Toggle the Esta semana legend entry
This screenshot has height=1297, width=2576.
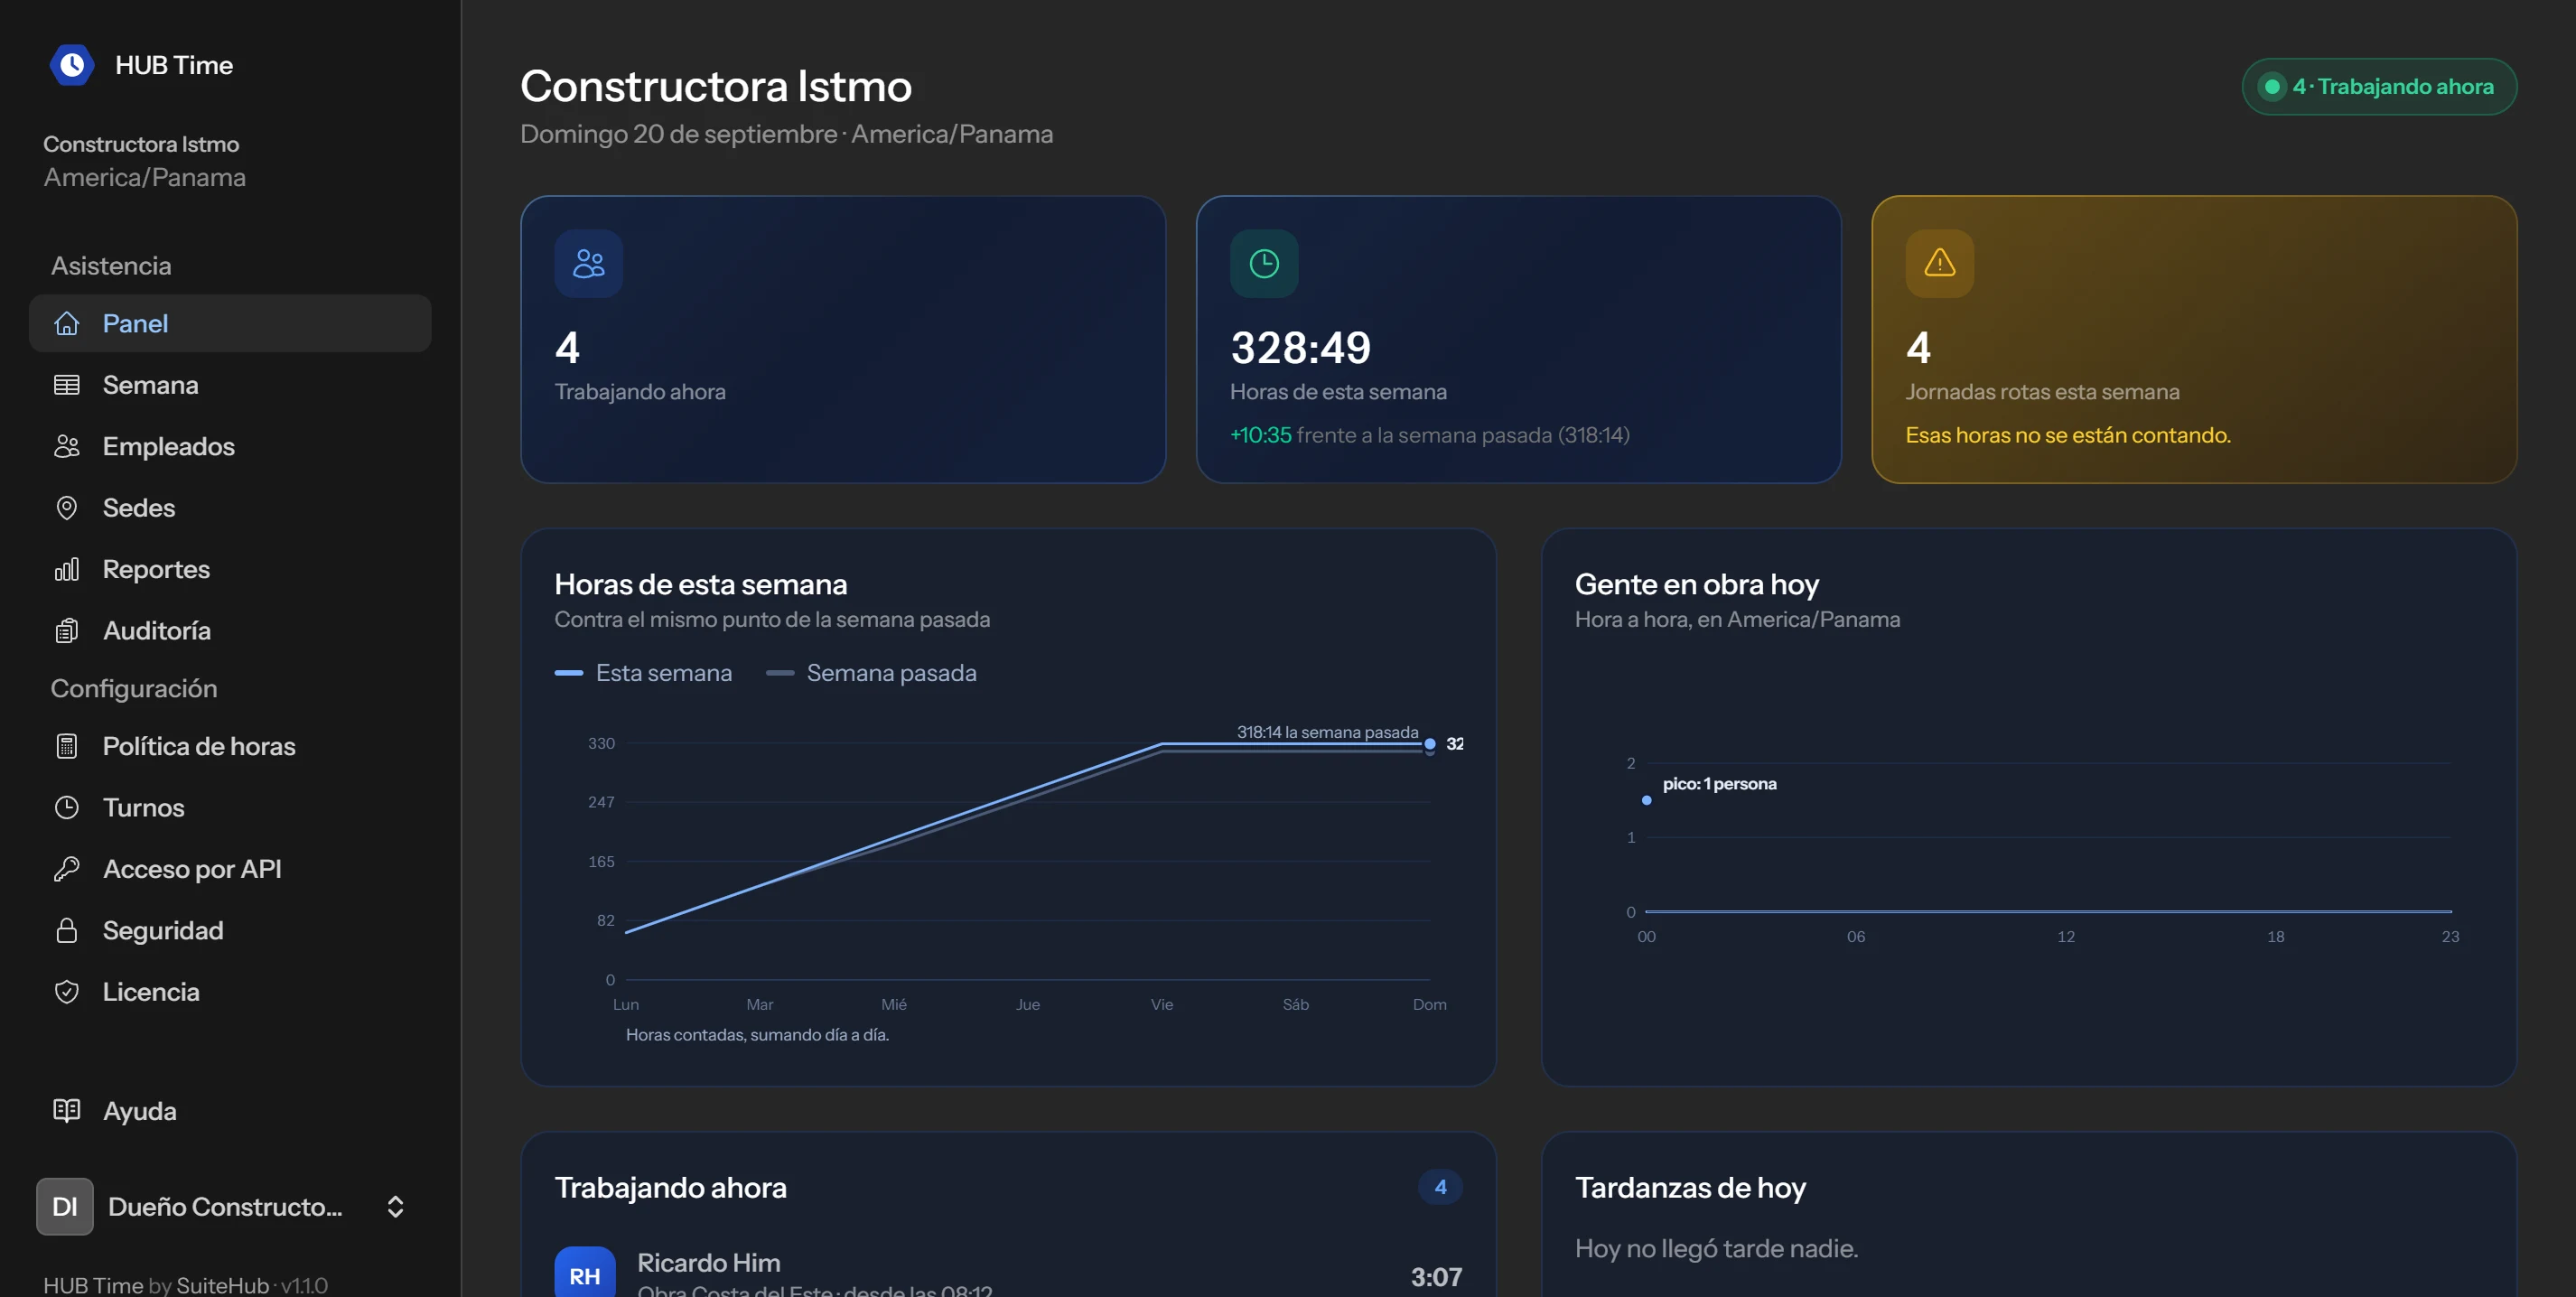click(x=643, y=673)
